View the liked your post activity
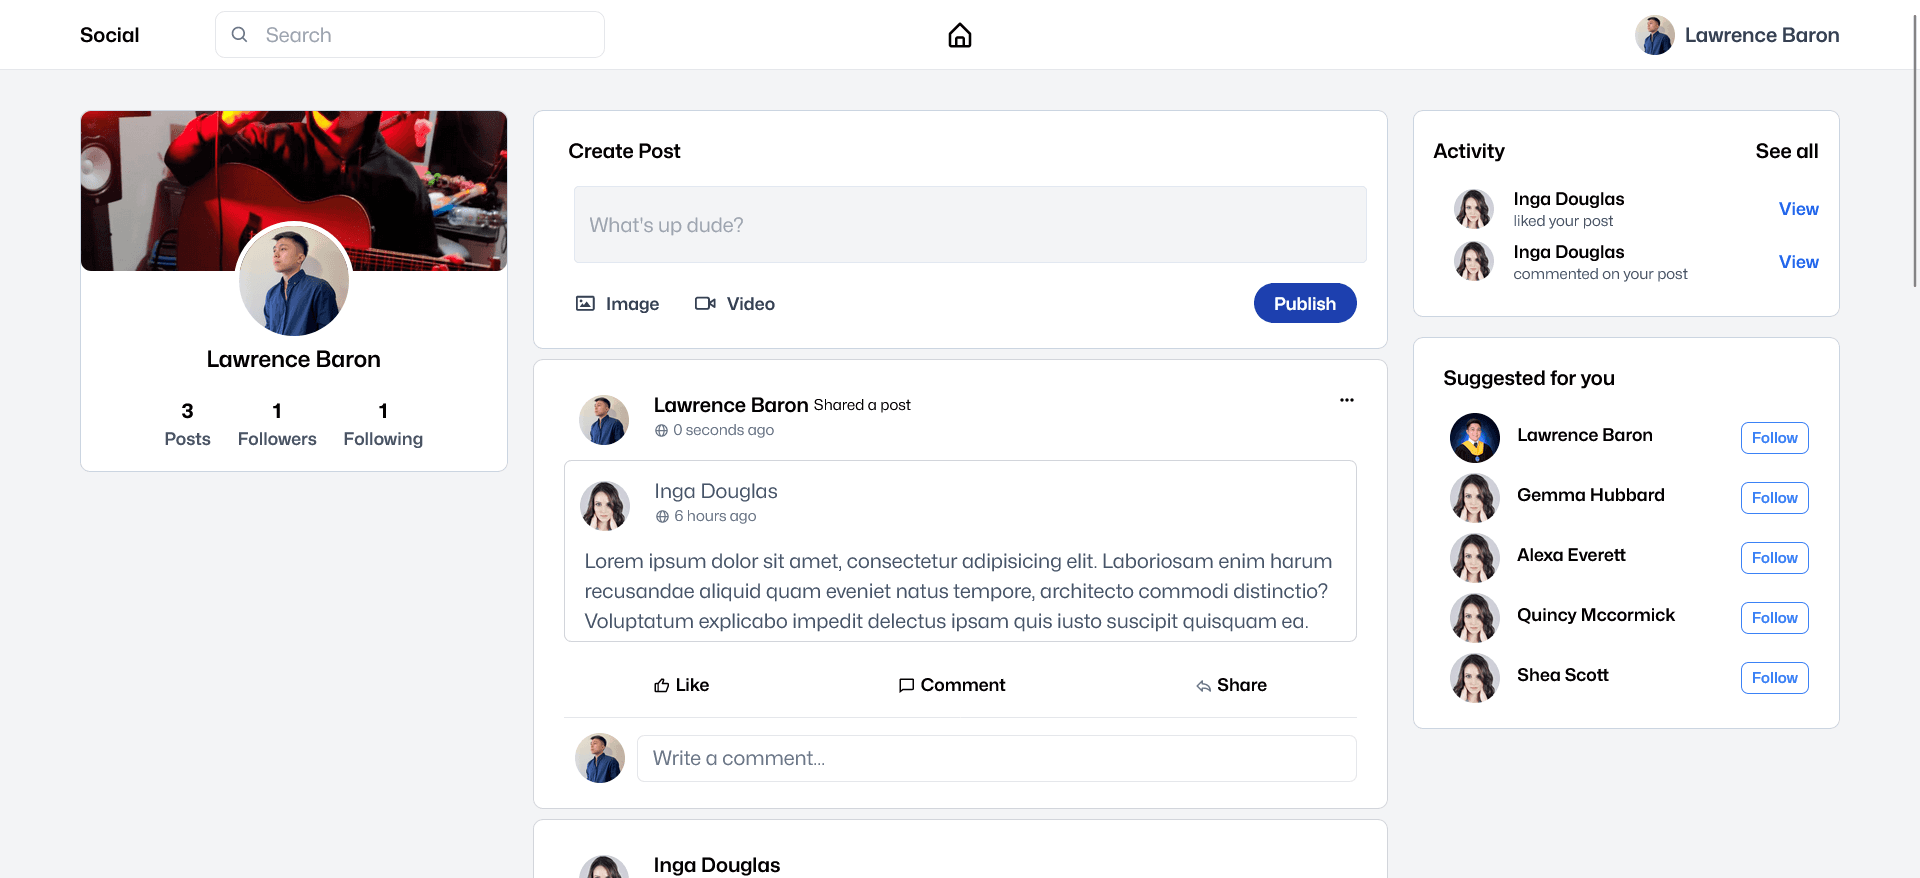Viewport: 1920px width, 878px height. (x=1798, y=209)
